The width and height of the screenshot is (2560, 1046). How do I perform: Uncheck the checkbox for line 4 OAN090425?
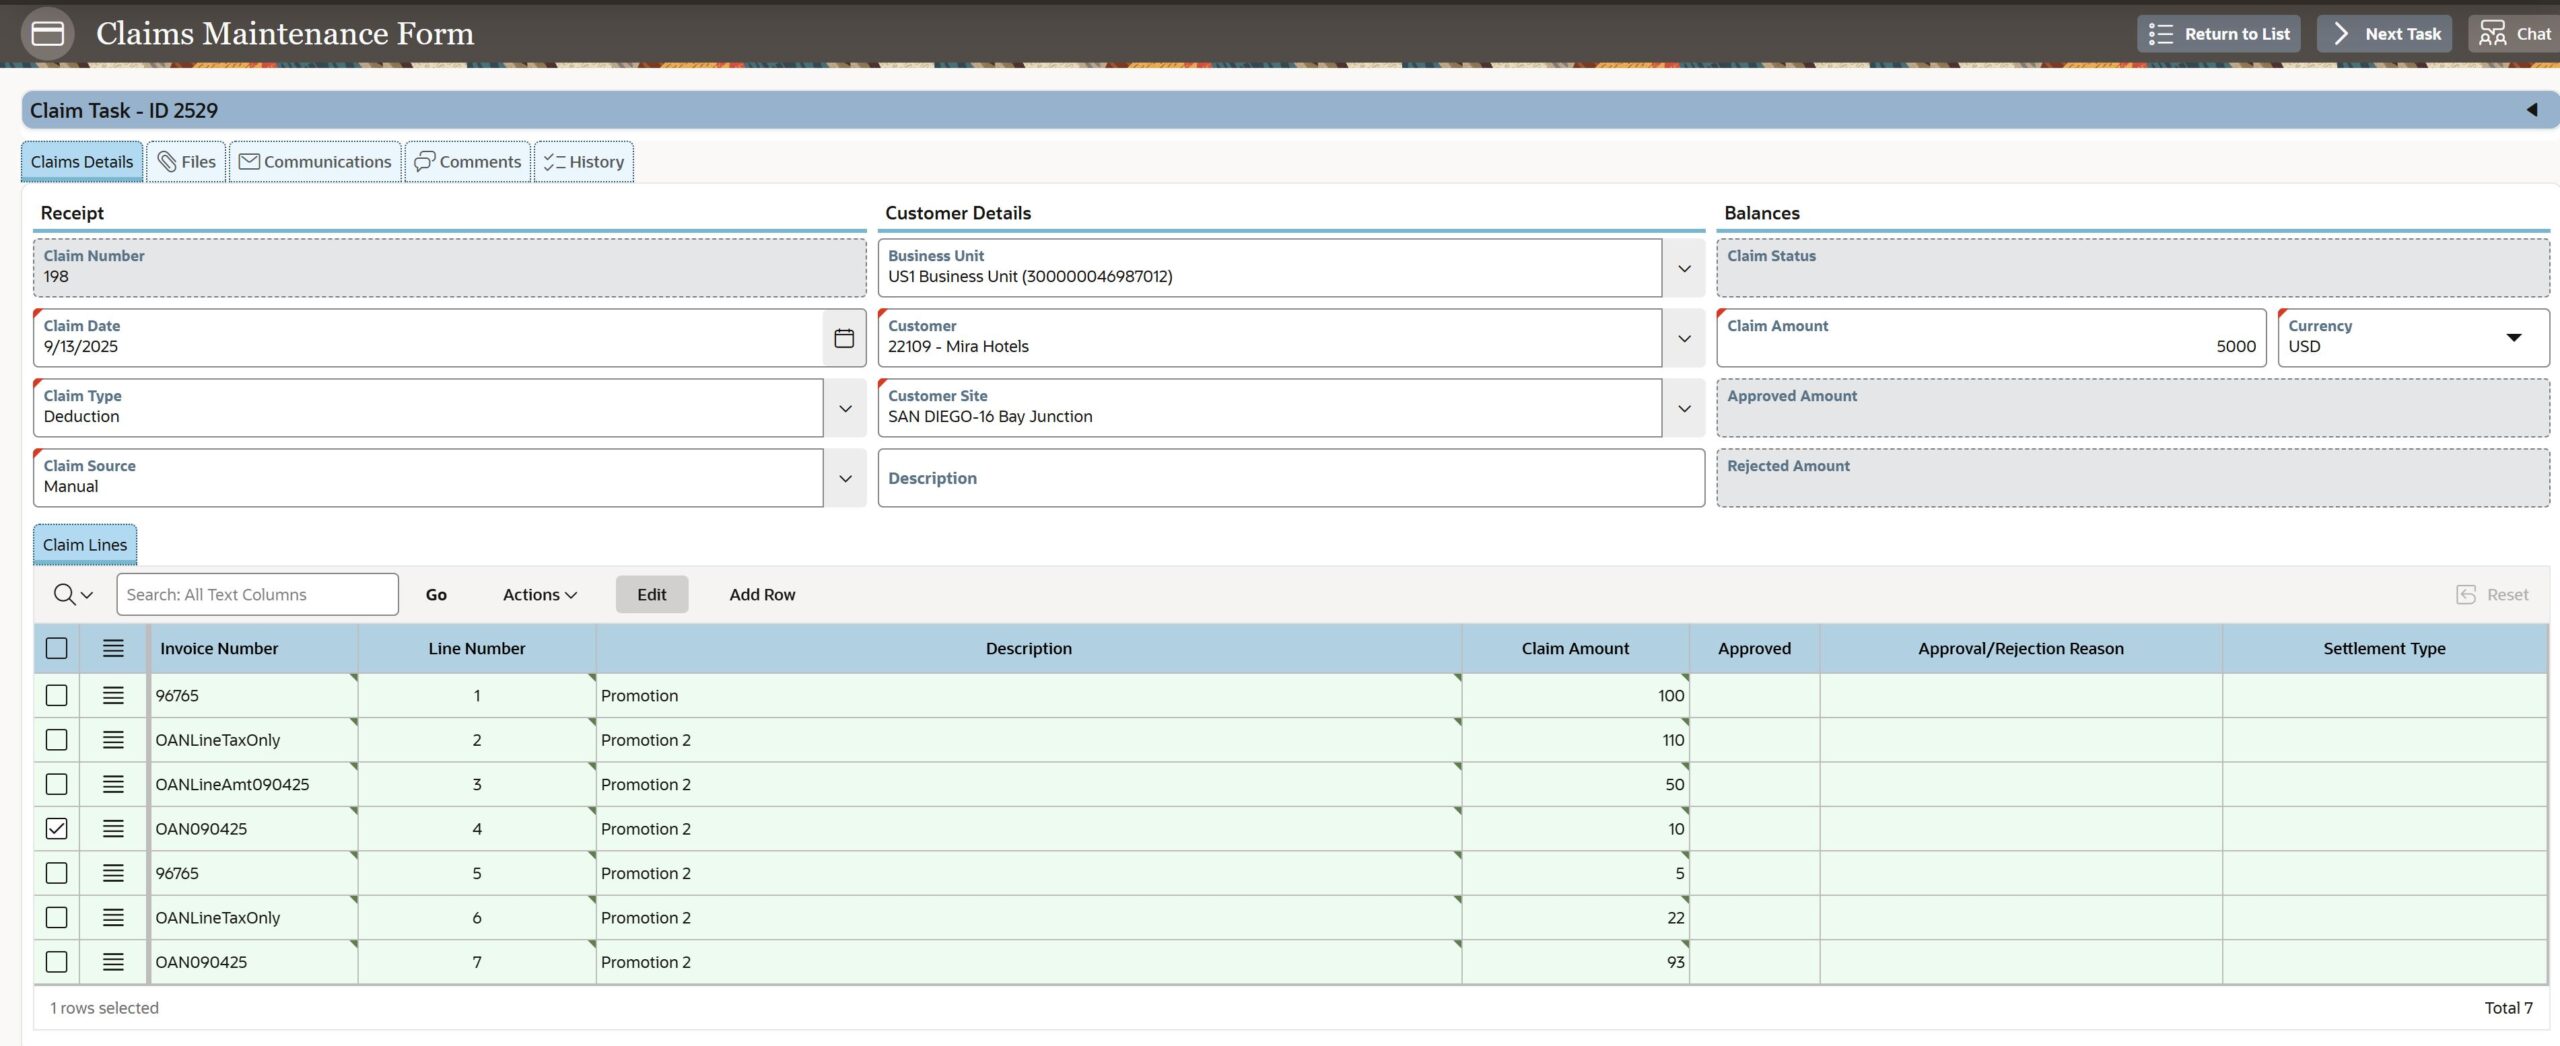57,829
